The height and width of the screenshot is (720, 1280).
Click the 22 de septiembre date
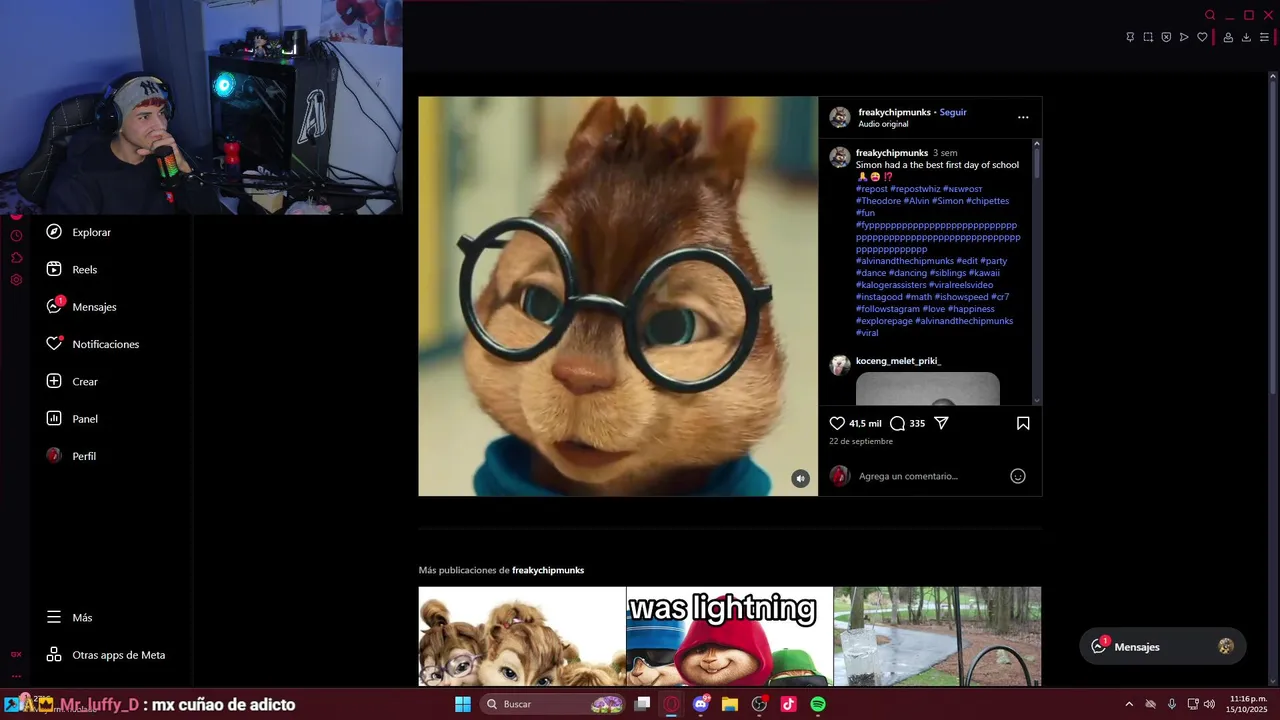click(x=861, y=441)
